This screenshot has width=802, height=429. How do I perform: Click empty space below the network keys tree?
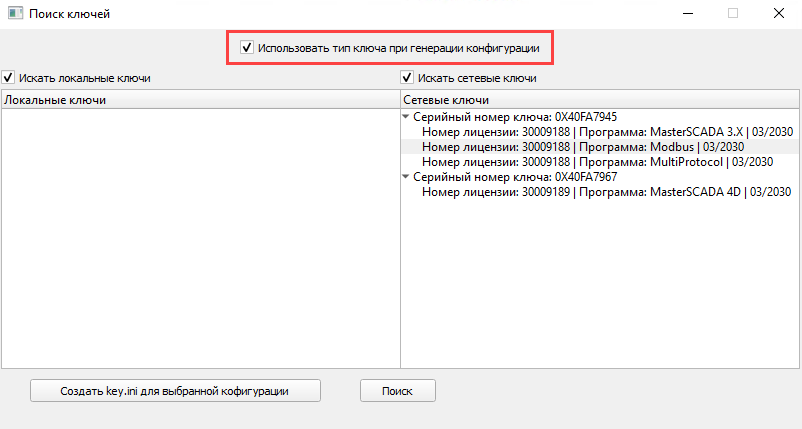(x=600, y=290)
